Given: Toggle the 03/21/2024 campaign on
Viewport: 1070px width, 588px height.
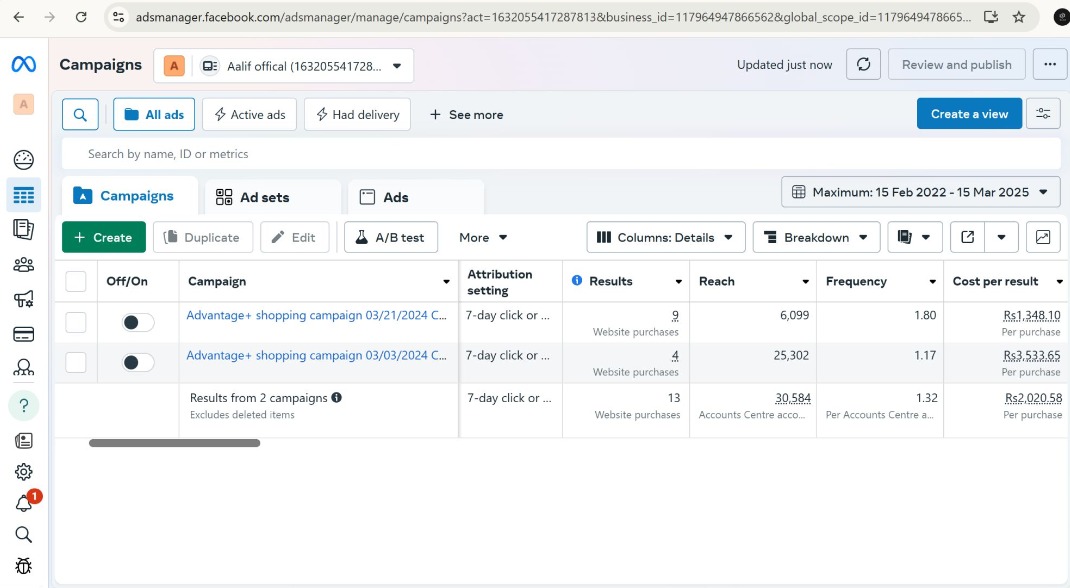Looking at the screenshot, I should [x=138, y=322].
